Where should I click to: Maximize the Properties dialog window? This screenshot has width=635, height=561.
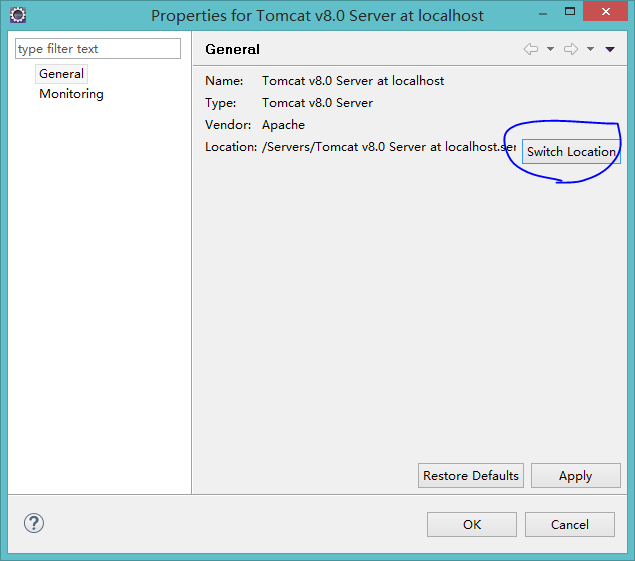coord(570,11)
